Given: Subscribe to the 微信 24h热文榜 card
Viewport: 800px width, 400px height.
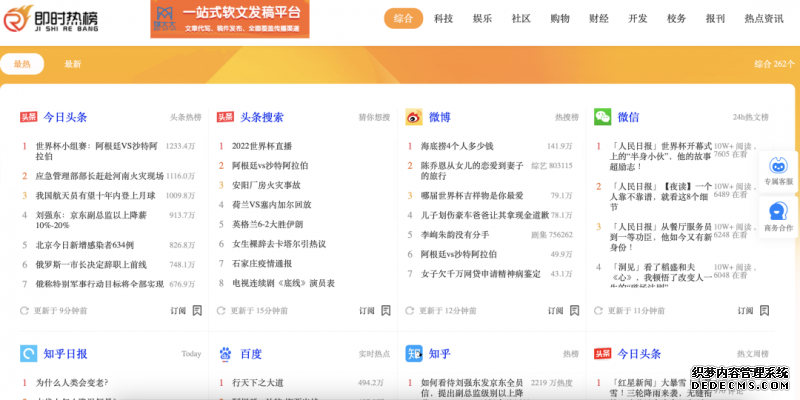Looking at the screenshot, I should 745,311.
